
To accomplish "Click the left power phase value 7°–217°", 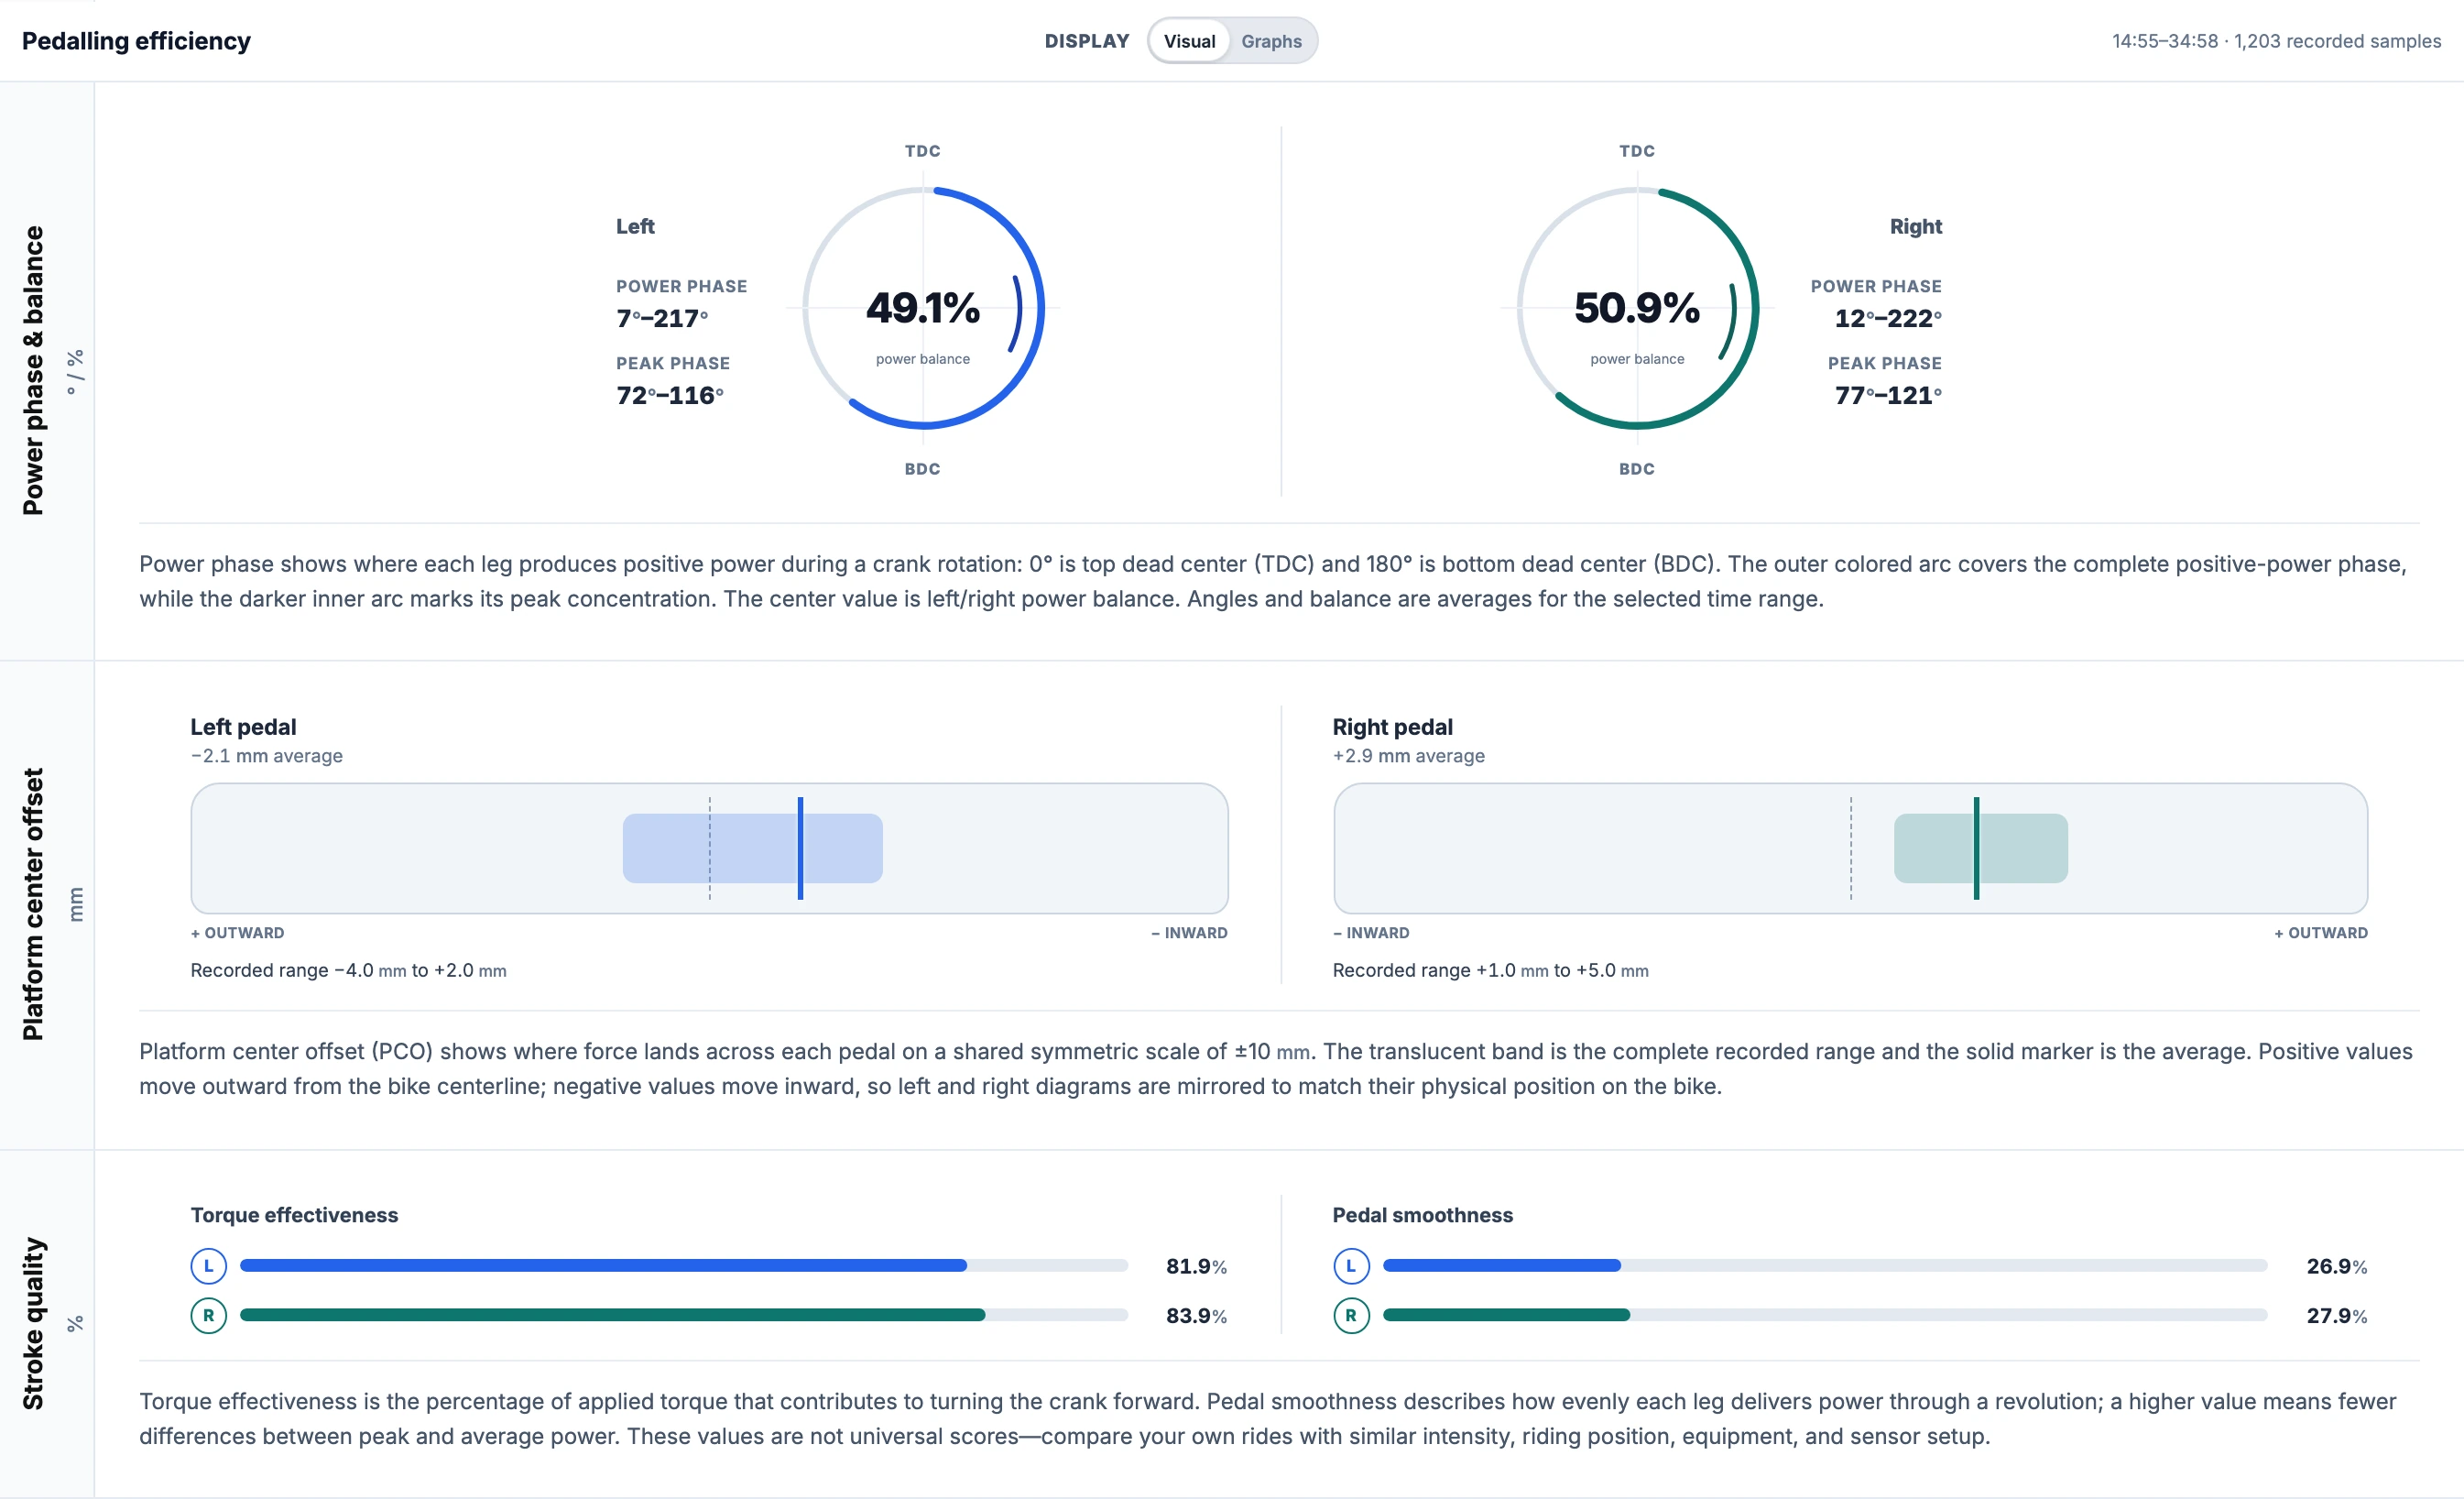I will (x=662, y=318).
